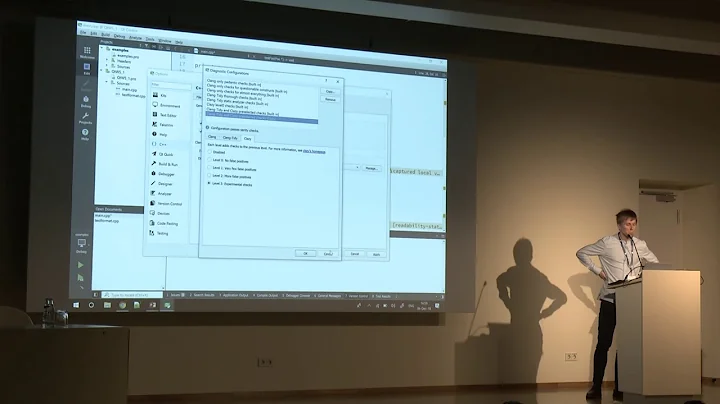Viewport: 720px width, 404px height.
Task: Click the Options filter input field
Action: [171, 84]
